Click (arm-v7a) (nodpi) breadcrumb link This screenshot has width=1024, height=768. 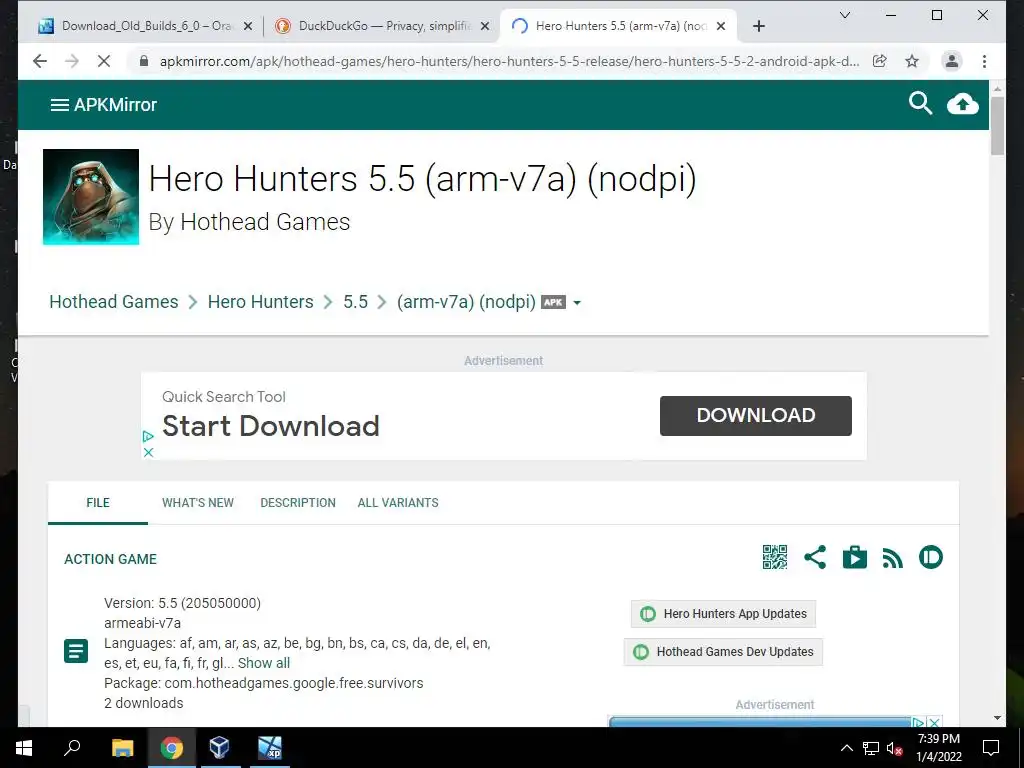point(466,302)
